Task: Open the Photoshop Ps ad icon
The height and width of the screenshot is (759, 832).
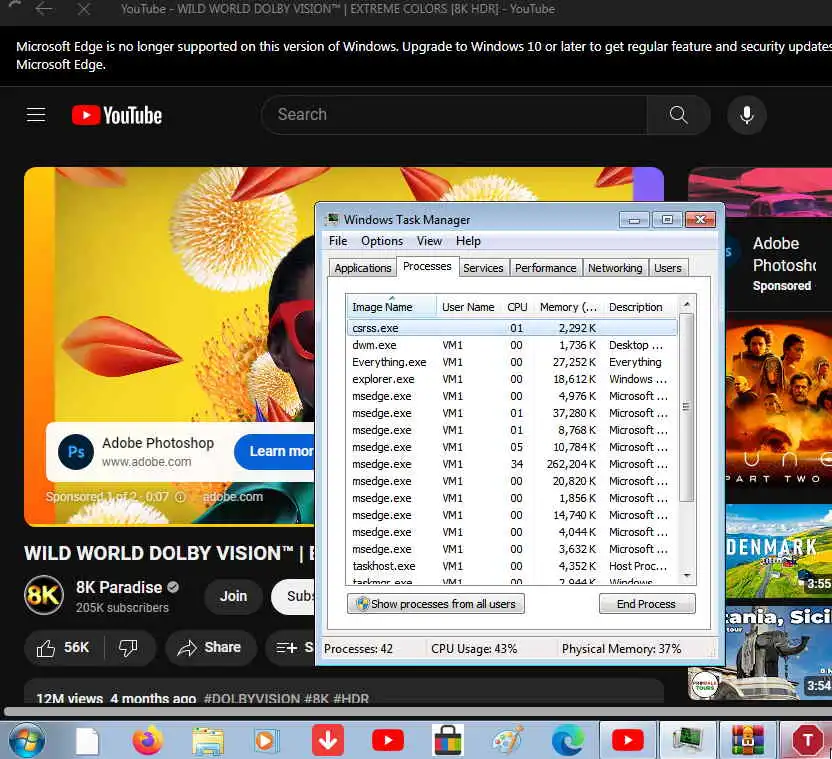Action: (76, 452)
